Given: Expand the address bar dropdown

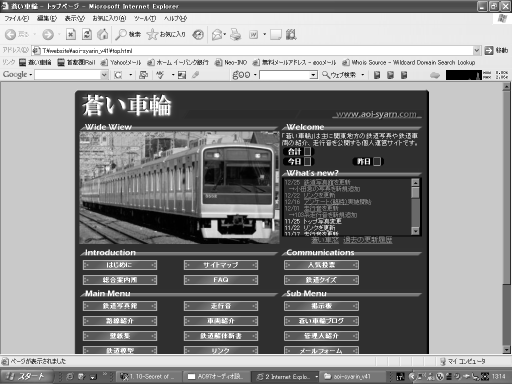Looking at the screenshot, I should (x=477, y=51).
